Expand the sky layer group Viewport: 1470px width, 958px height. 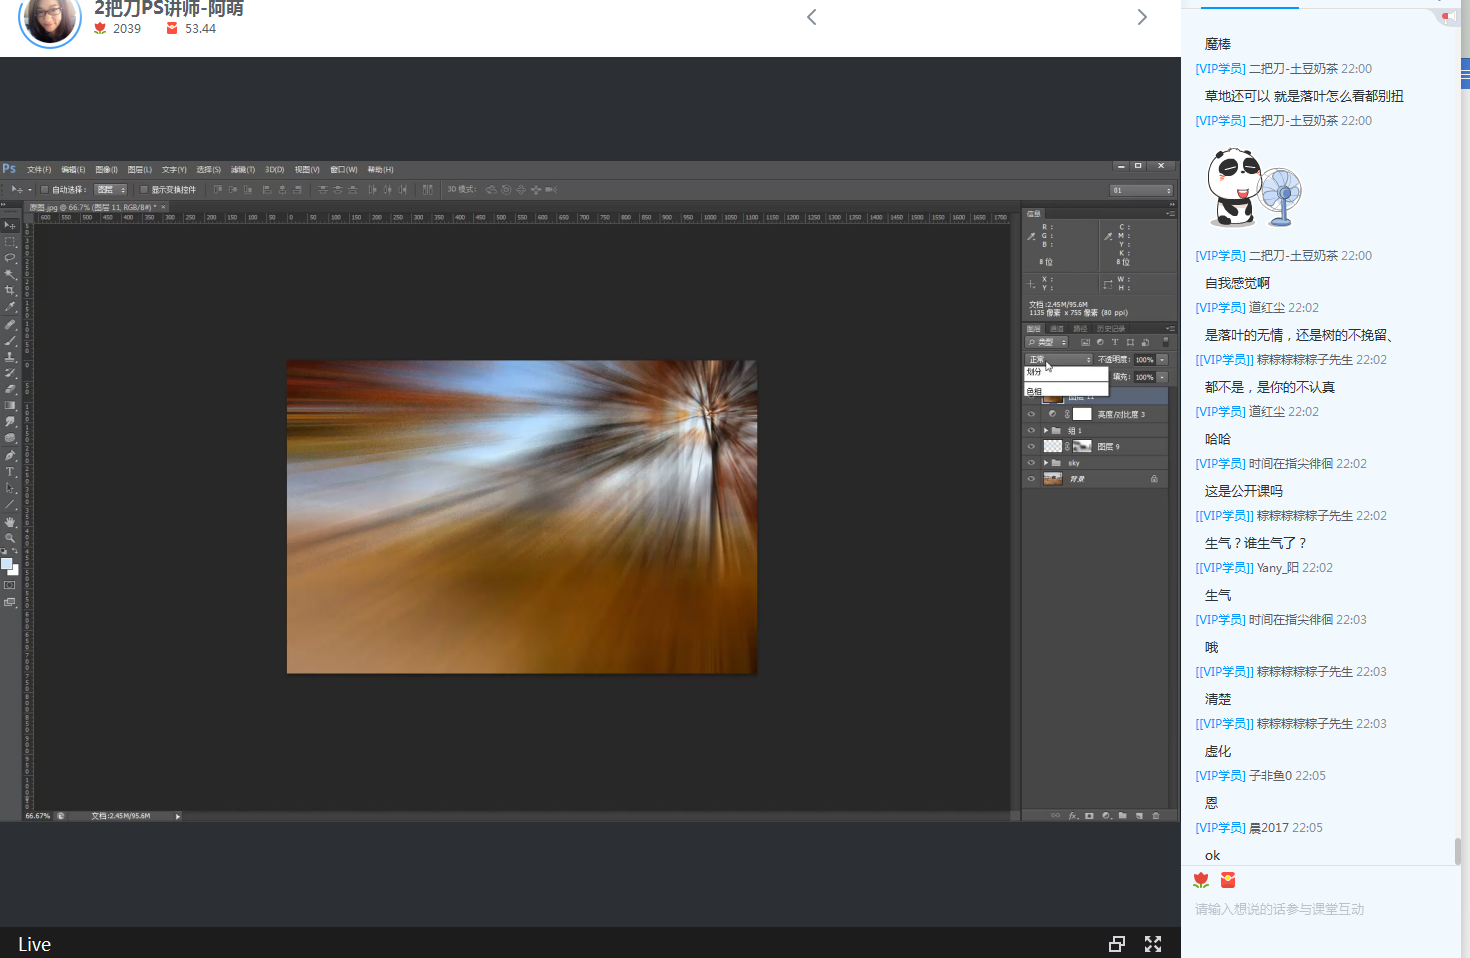(1046, 463)
